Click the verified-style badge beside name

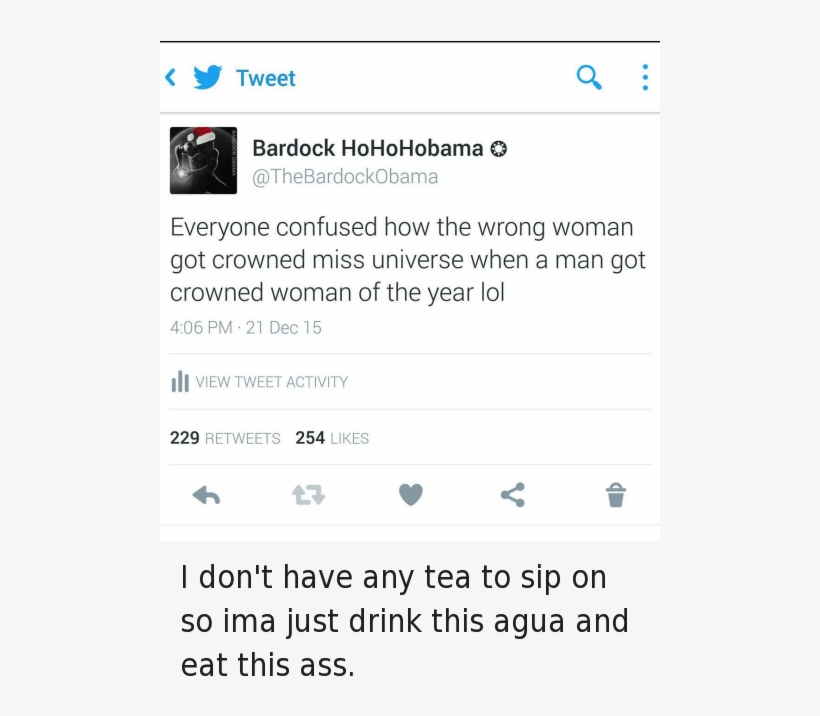pos(498,149)
